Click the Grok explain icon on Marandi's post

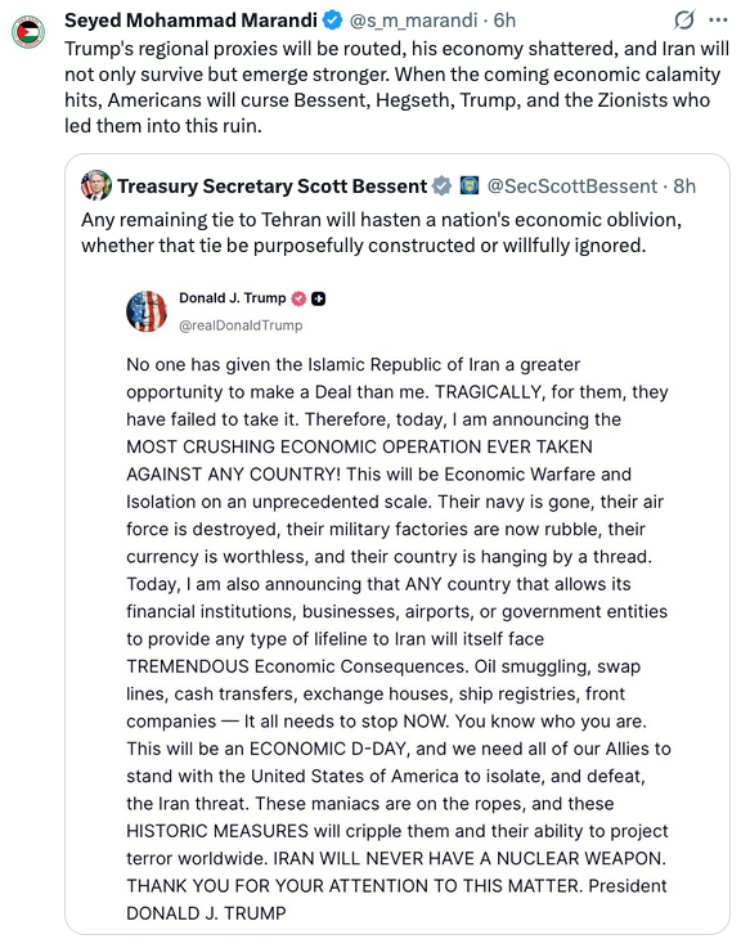click(684, 20)
